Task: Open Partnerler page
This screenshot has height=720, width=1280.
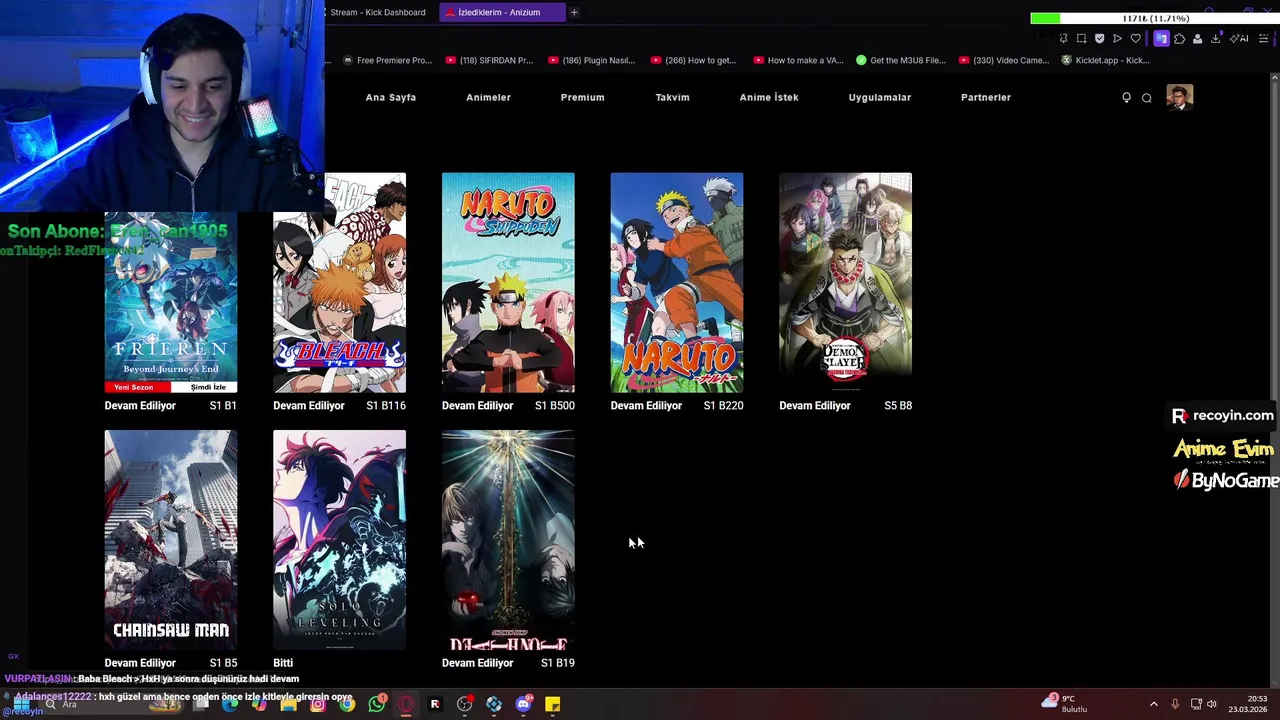Action: pos(985,97)
